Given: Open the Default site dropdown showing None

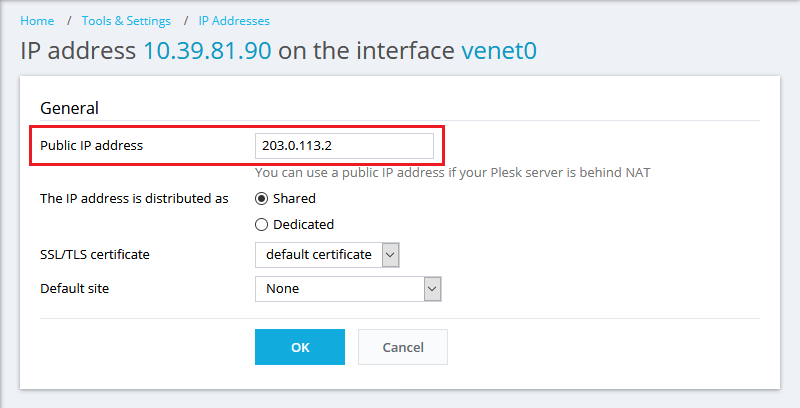Looking at the screenshot, I should (x=348, y=289).
